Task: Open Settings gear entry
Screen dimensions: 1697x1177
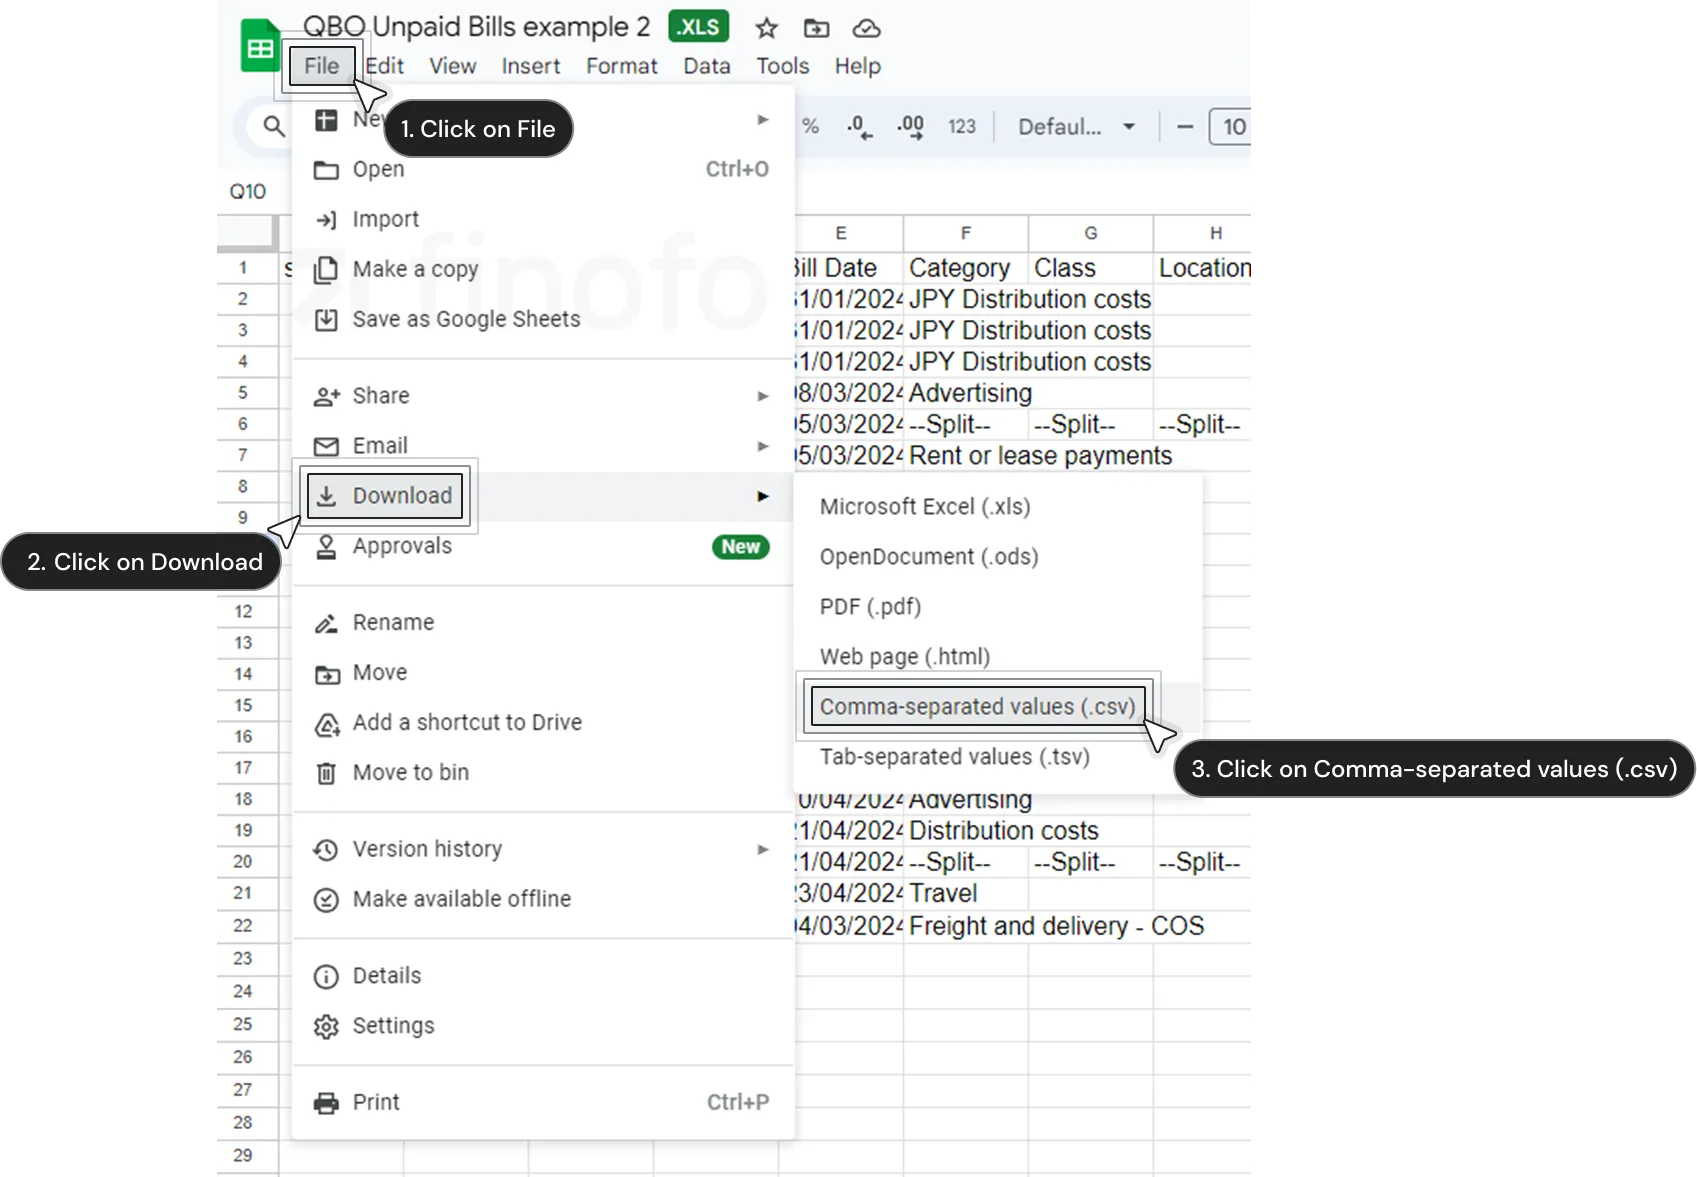Action: coord(543,1026)
